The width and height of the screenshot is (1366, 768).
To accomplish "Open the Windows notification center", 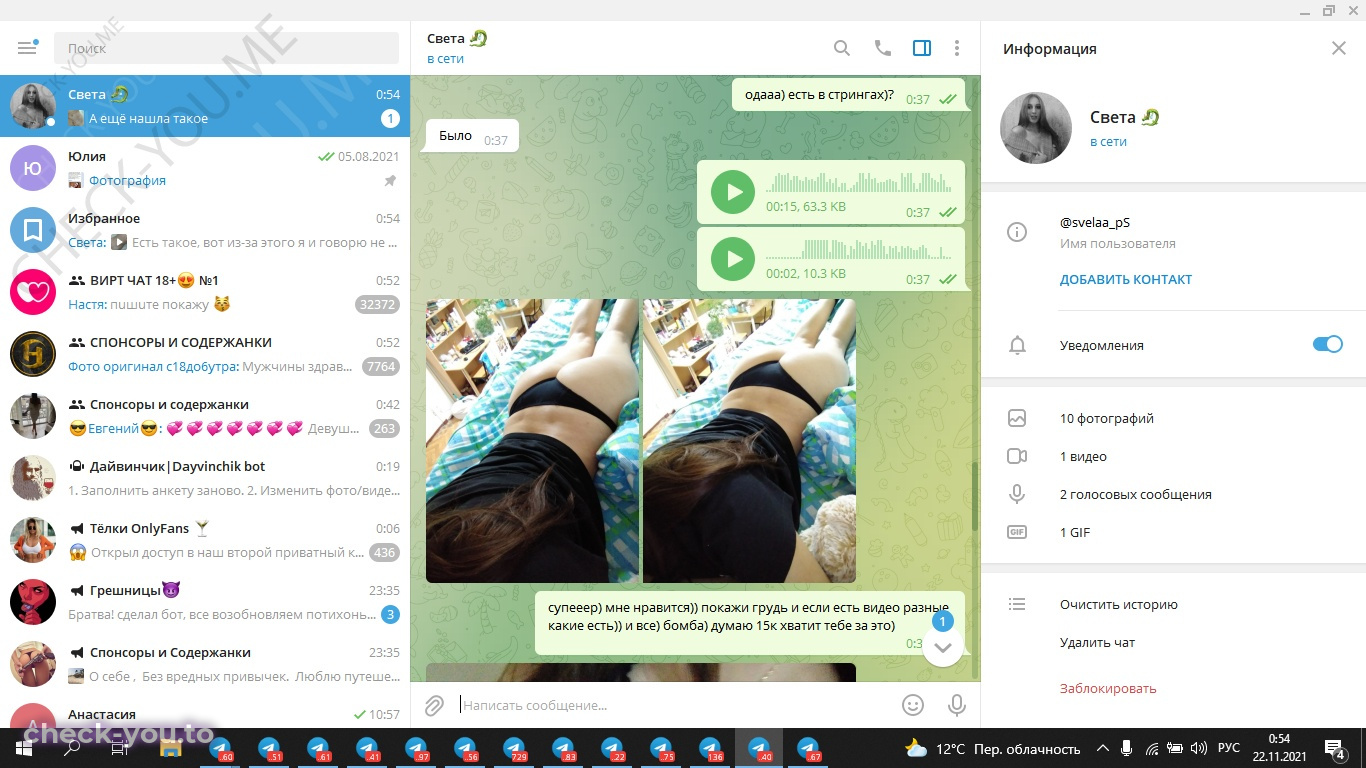I will pyautogui.click(x=1336, y=749).
